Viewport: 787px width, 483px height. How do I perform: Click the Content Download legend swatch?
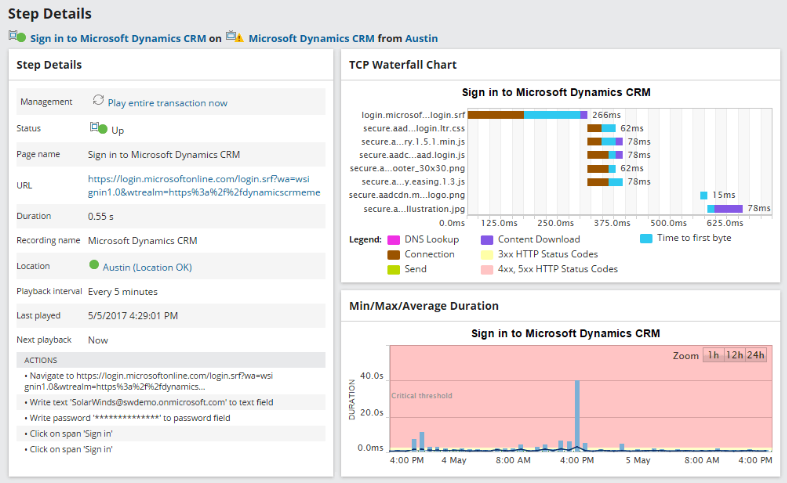point(487,239)
